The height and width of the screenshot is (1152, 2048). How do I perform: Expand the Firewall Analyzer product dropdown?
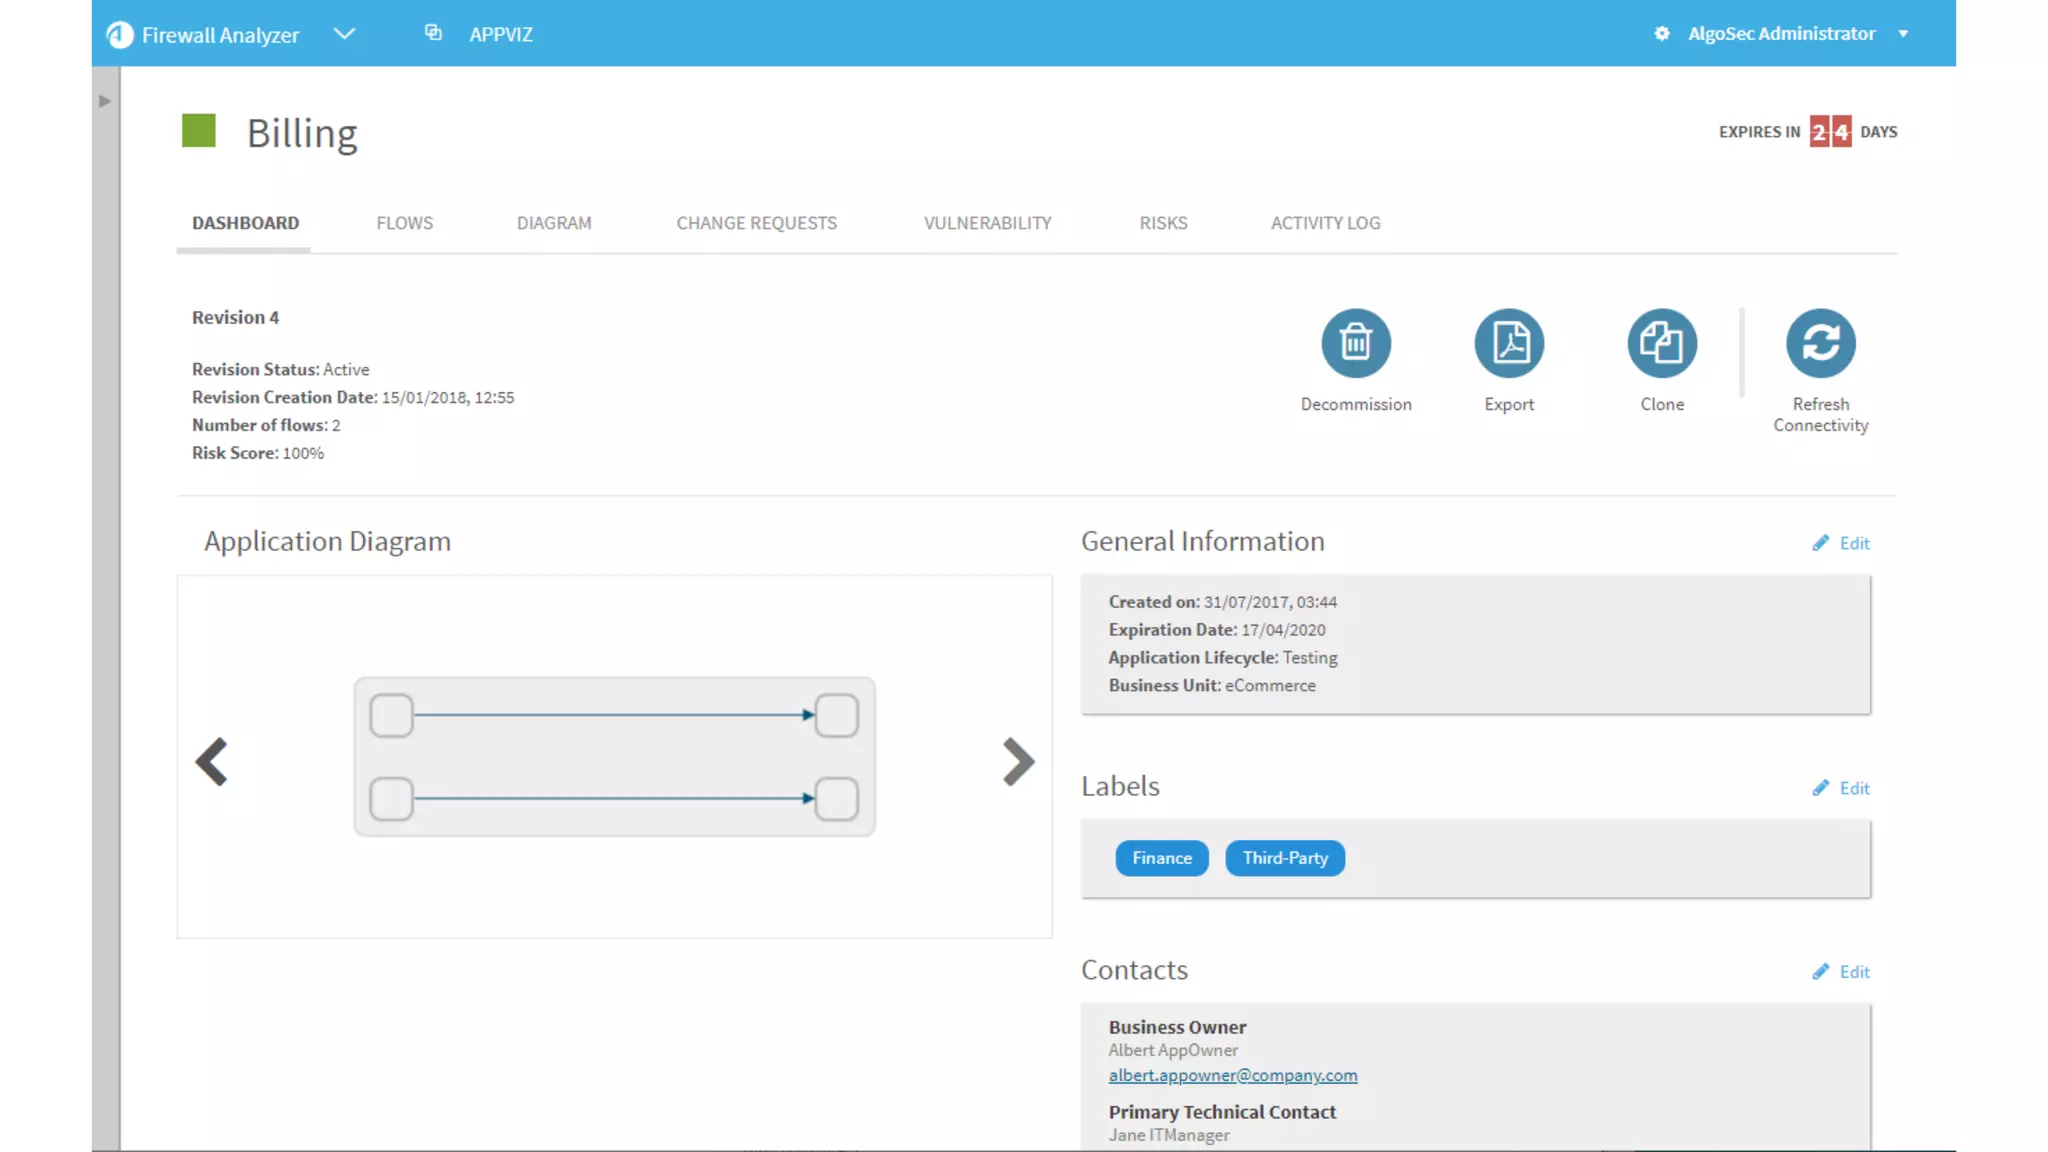(x=344, y=34)
